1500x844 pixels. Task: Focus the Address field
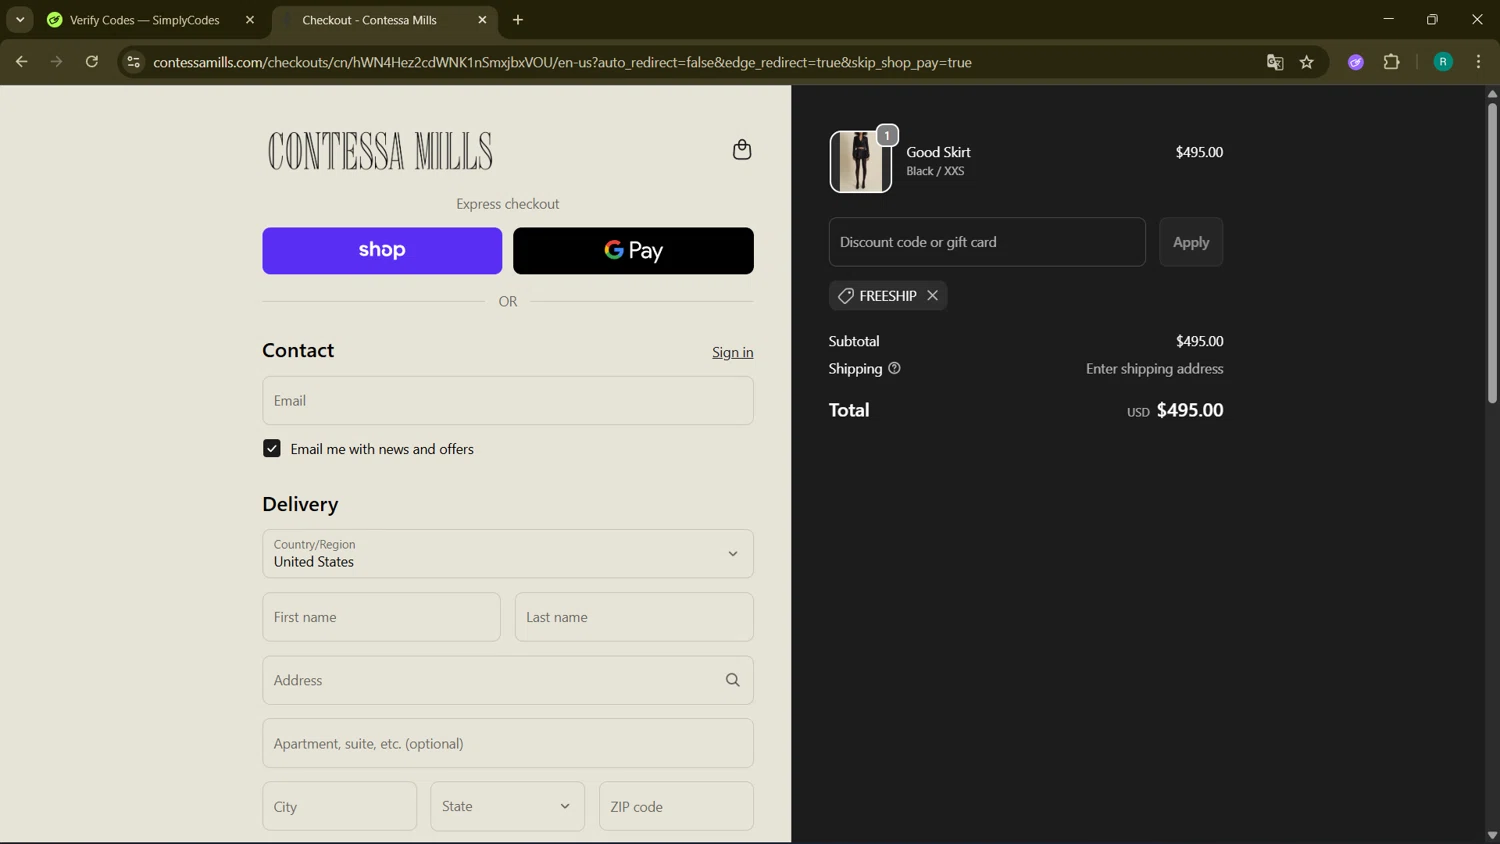point(508,680)
